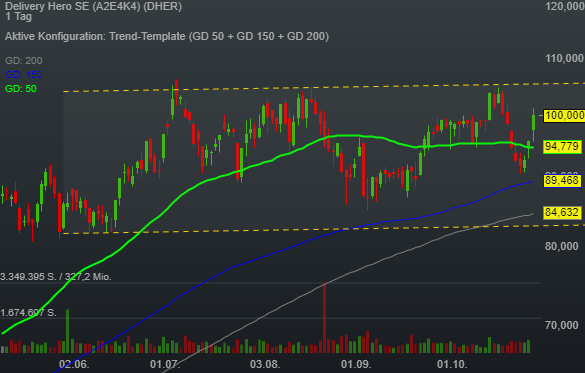
Task: Click the 70,000 price axis label
Action: click(x=561, y=325)
